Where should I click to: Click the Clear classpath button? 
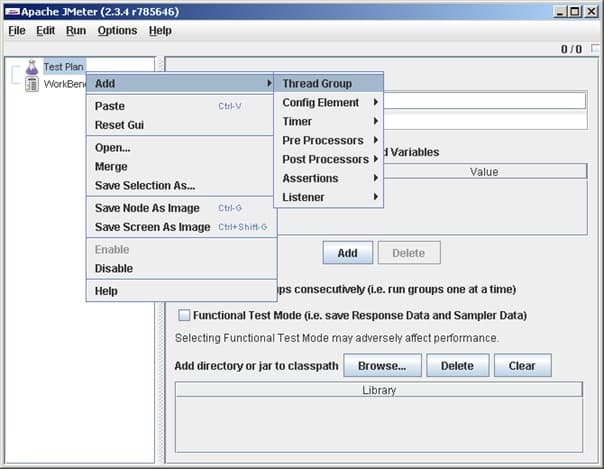pos(522,365)
